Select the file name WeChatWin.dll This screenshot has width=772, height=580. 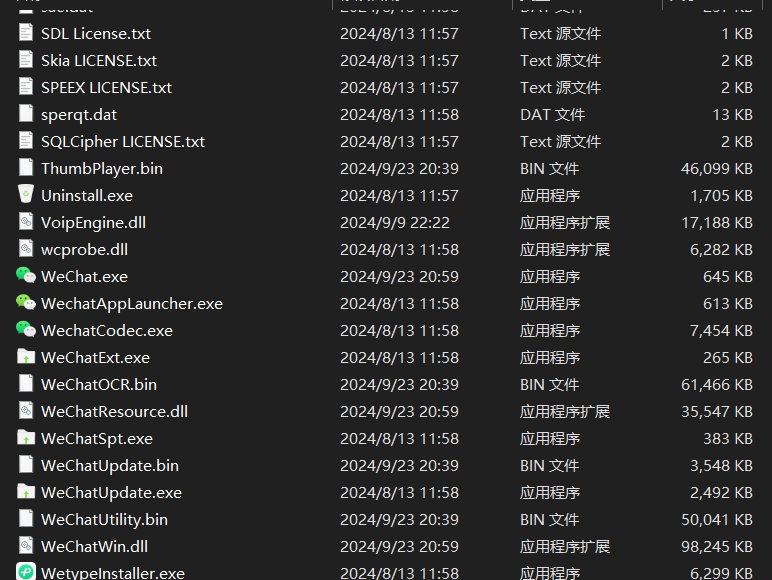pyautogui.click(x=95, y=547)
